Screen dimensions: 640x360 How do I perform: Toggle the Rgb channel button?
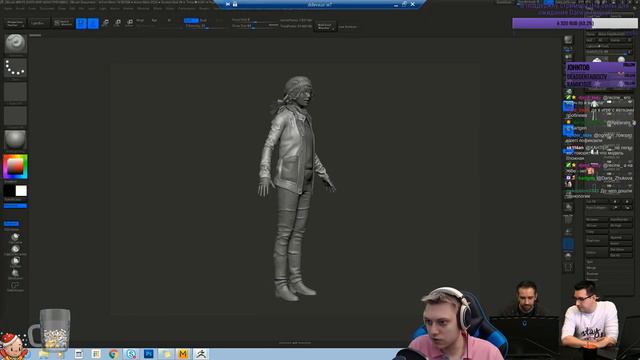coord(154,20)
